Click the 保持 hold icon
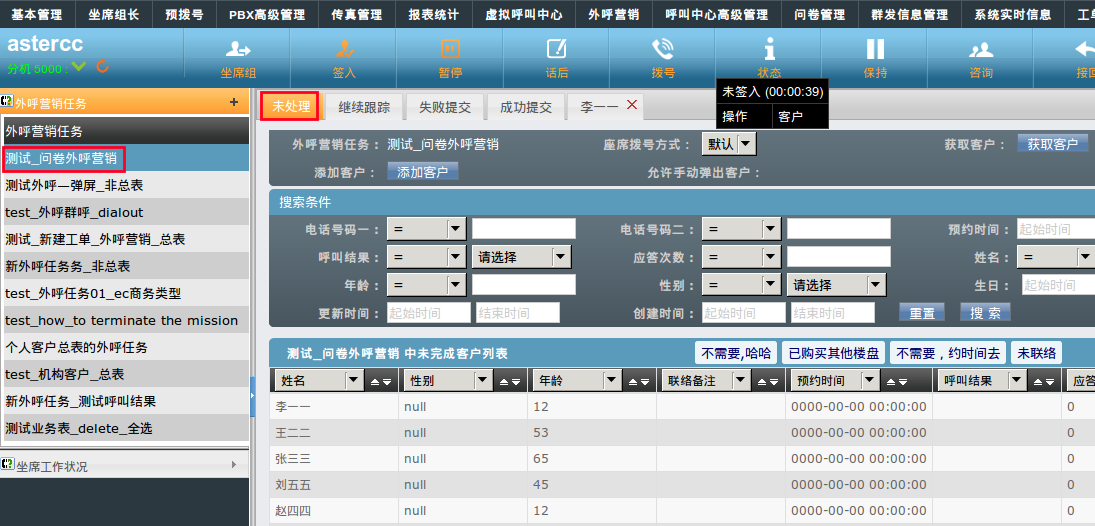1095x526 pixels. pos(875,49)
